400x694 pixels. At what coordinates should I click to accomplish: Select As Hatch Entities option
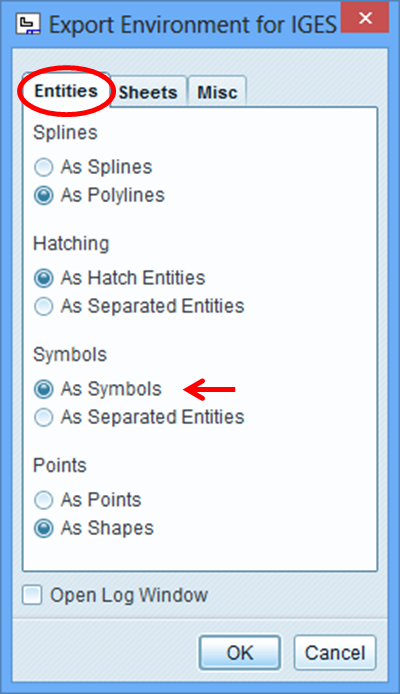coord(119,278)
